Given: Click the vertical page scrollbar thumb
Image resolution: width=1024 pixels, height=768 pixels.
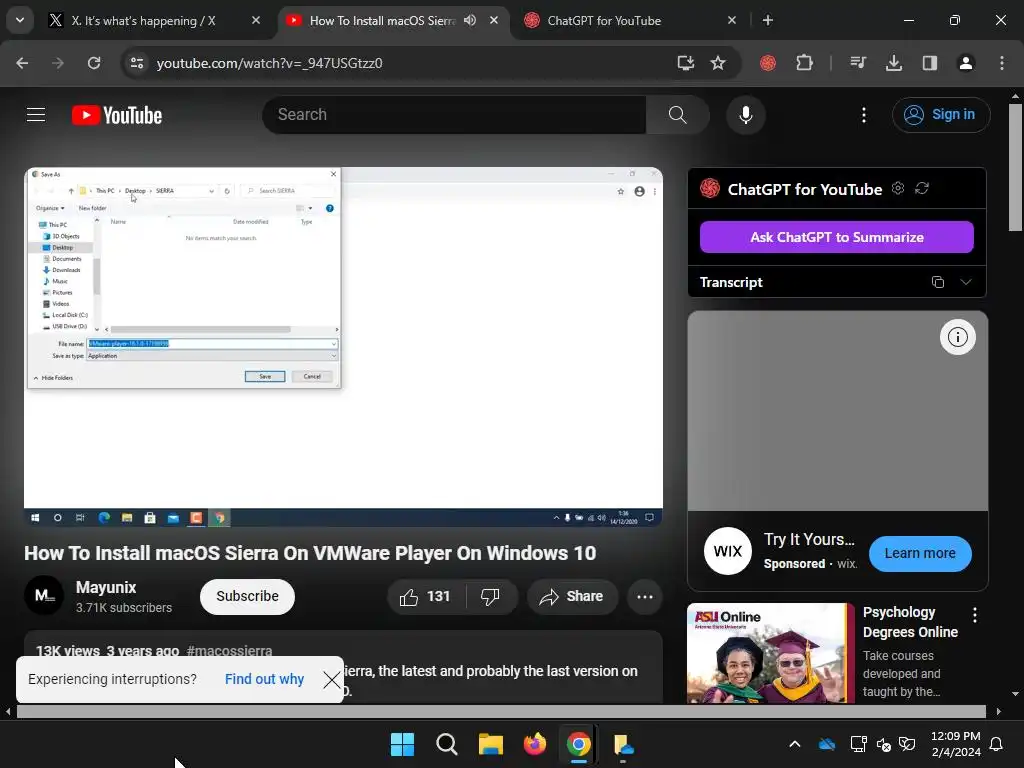Looking at the screenshot, I should coord(1015,167).
